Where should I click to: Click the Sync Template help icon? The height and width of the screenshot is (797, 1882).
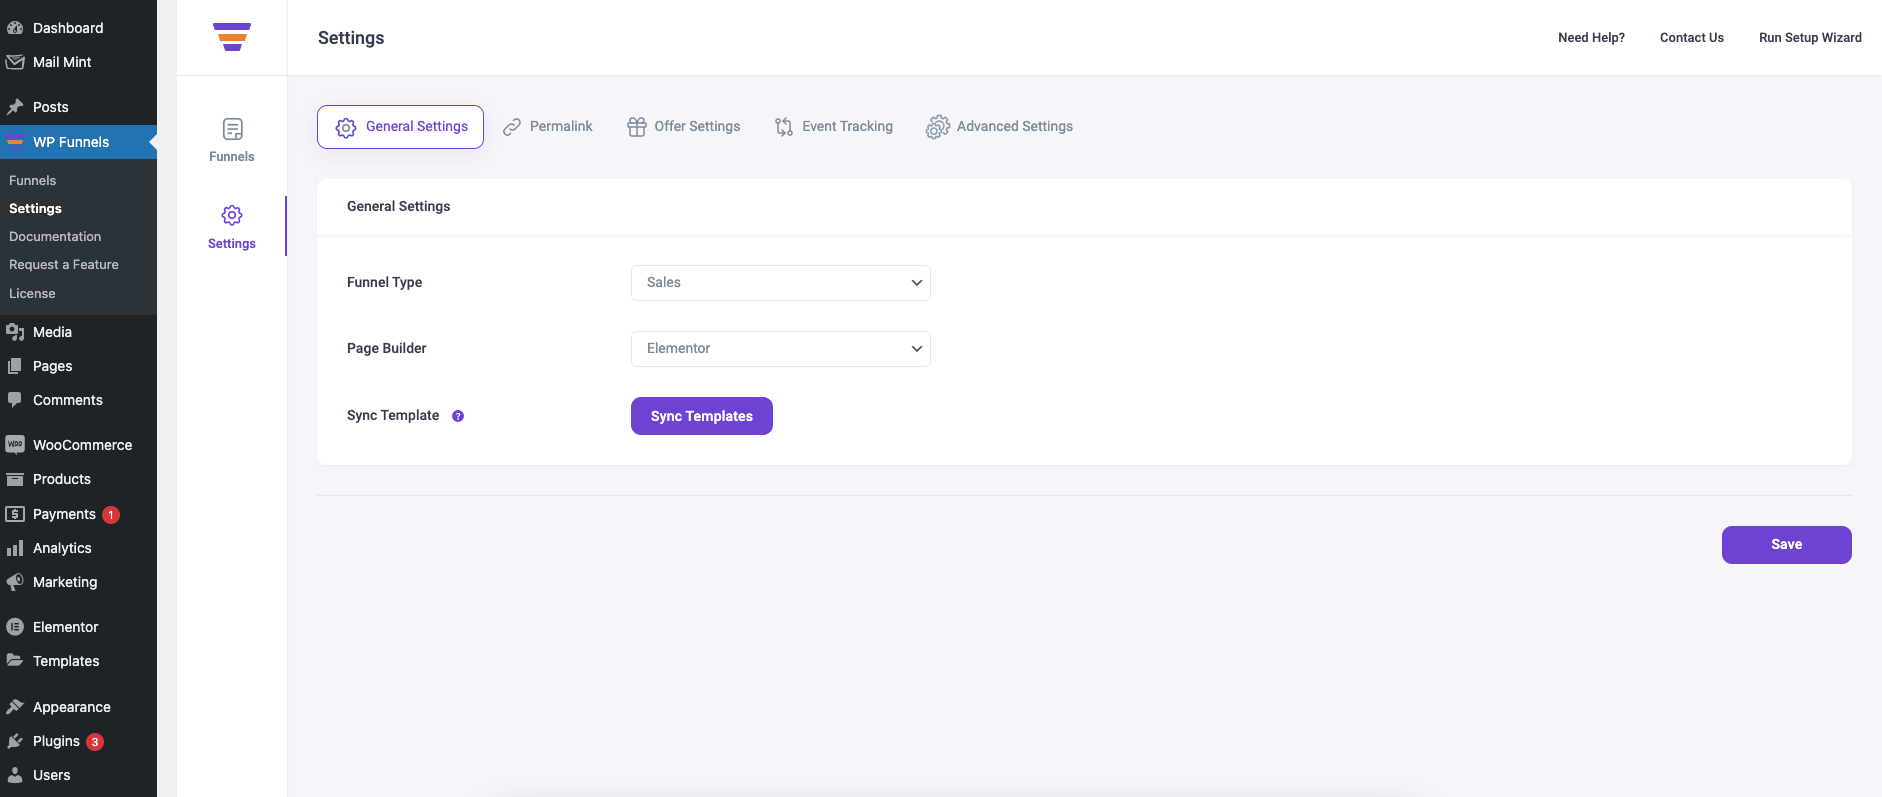pyautogui.click(x=458, y=416)
